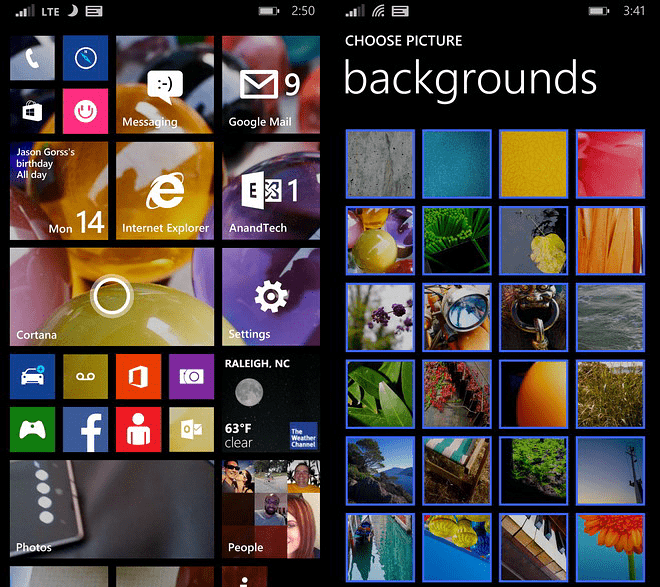660x587 pixels.
Task: Tap the message notification icon beside Wi-Fi
Action: pos(400,11)
